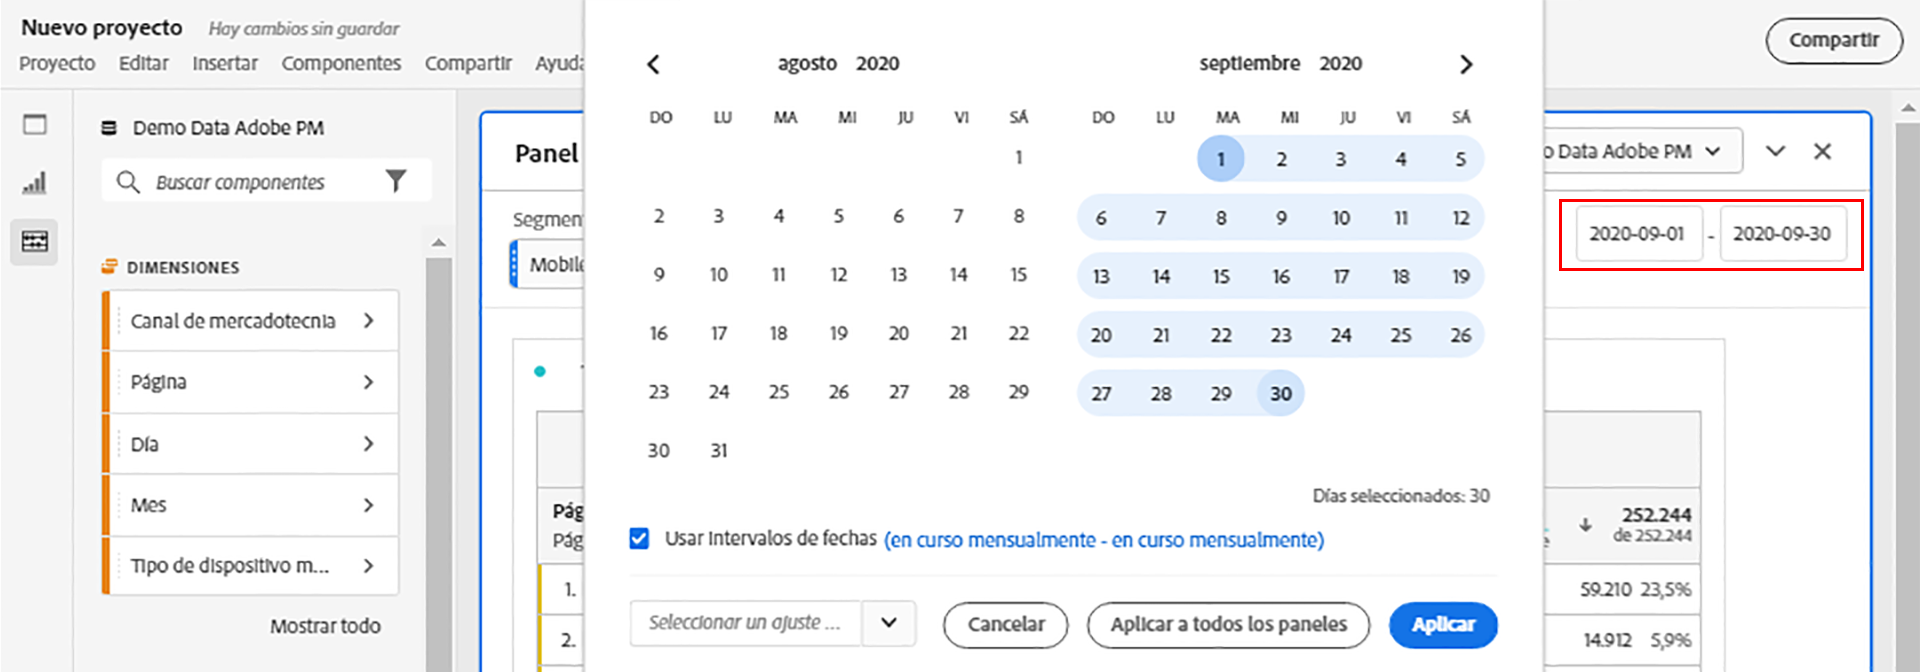Uncheck Usar intervalos de fechas checkbox
Screen dimensions: 1920x672
pyautogui.click(x=640, y=539)
